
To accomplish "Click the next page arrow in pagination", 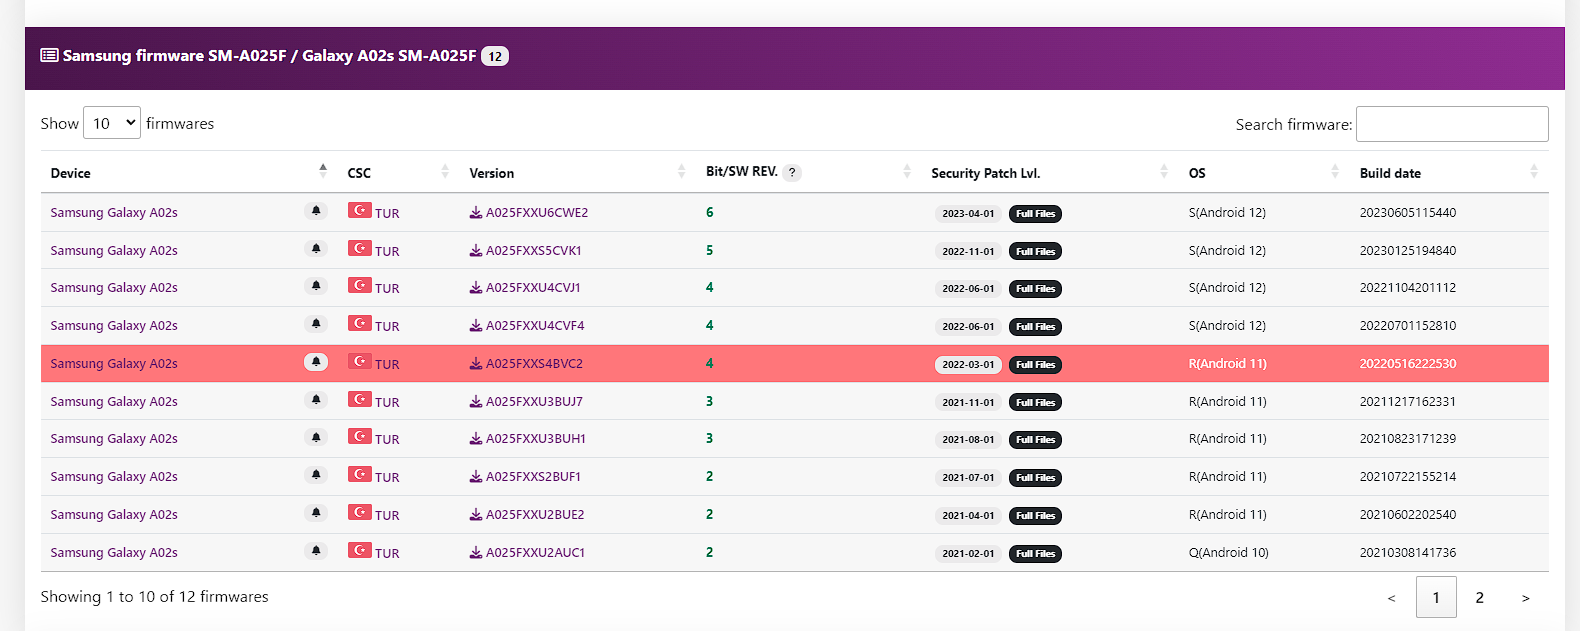I will pos(1525,598).
